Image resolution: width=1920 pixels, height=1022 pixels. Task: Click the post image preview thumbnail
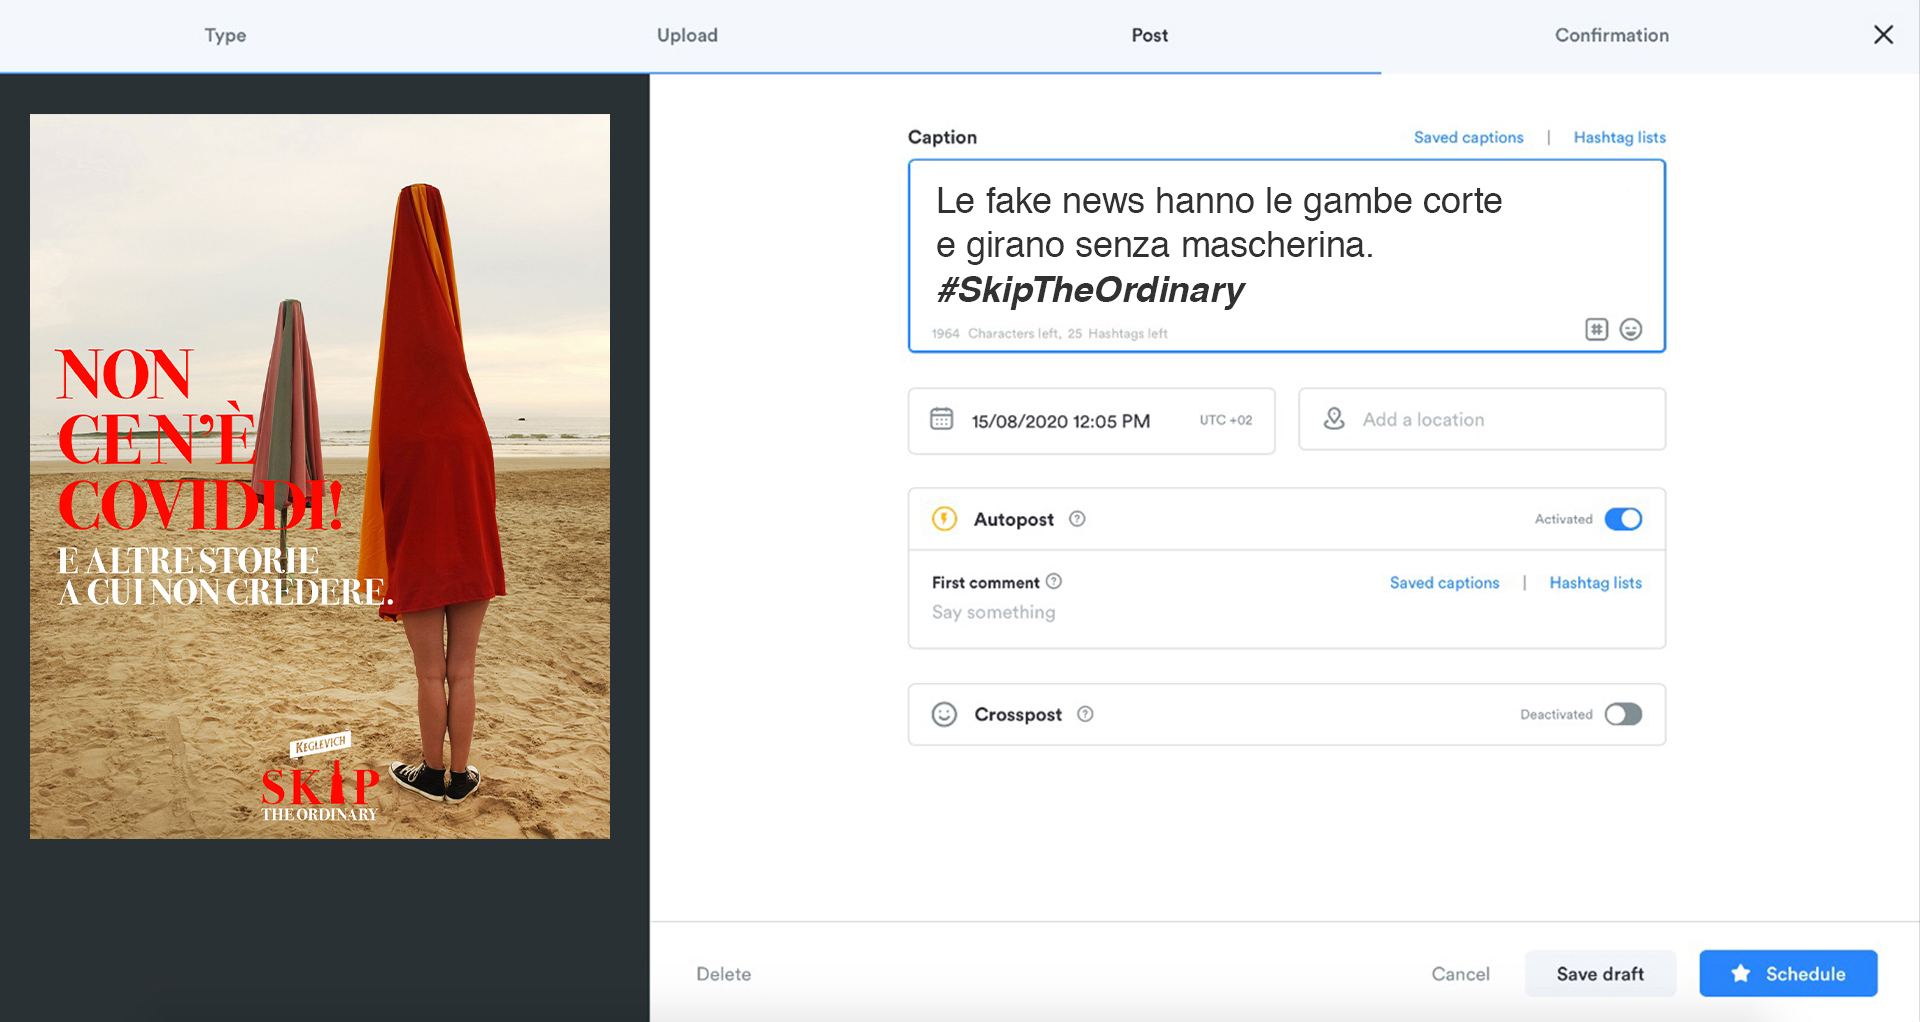(x=320, y=476)
